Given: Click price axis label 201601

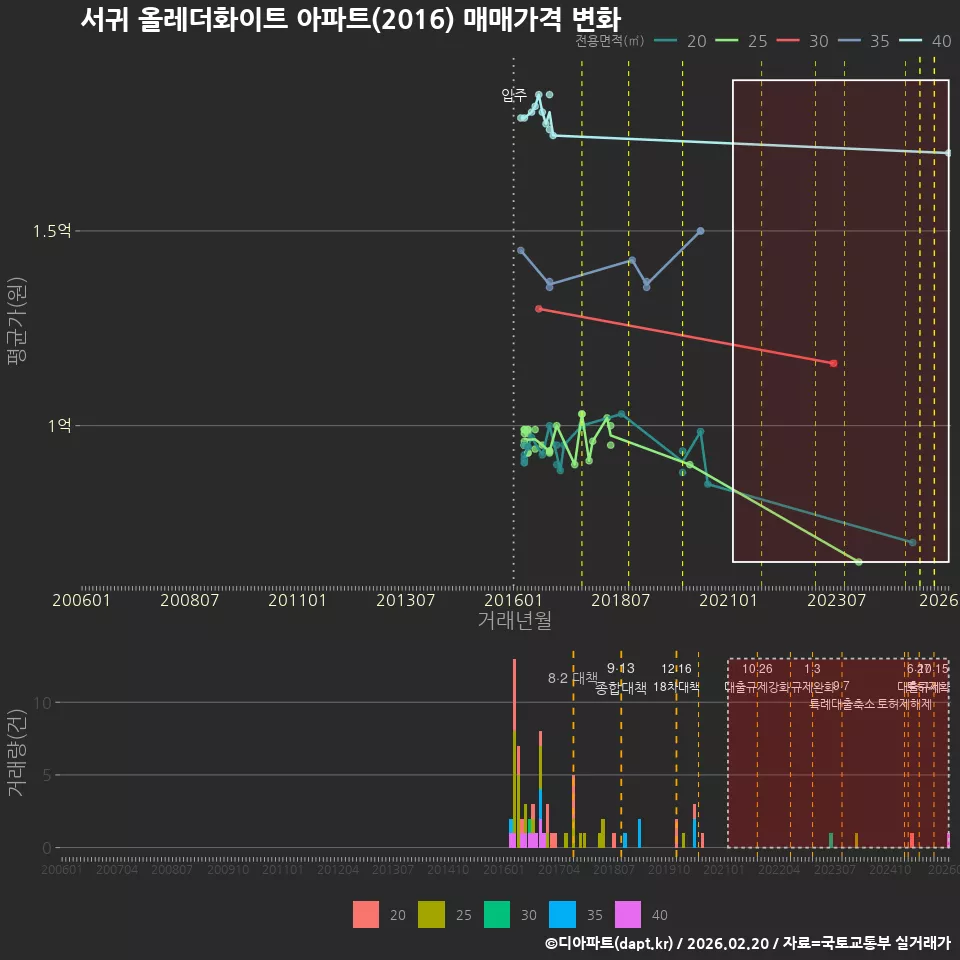Looking at the screenshot, I should [513, 600].
